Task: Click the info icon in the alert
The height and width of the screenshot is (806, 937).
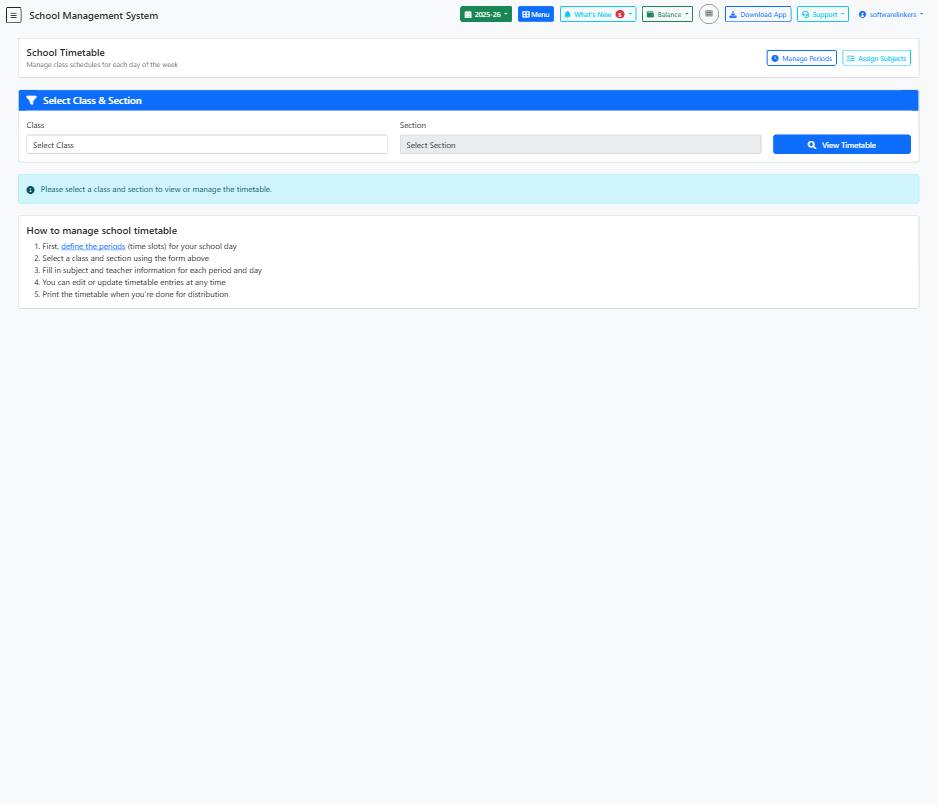Action: (31, 190)
